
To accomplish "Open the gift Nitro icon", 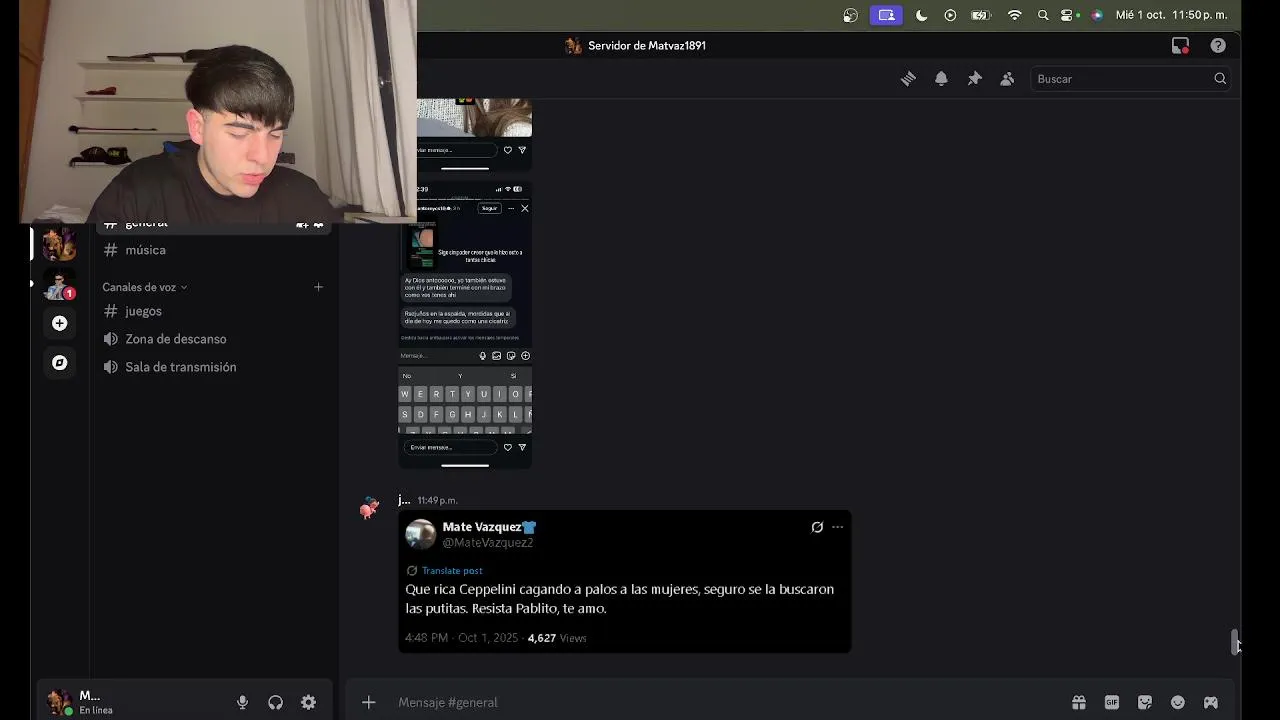I will pyautogui.click(x=1078, y=702).
